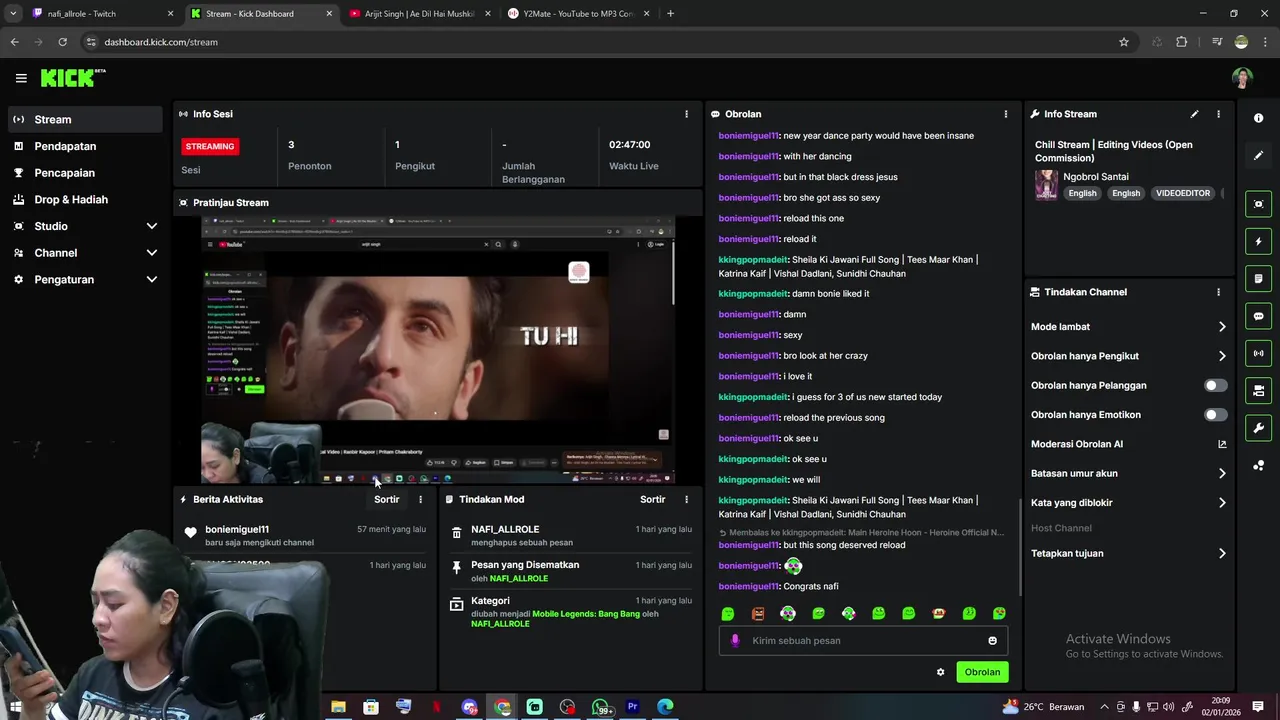Toggle the wrench widget icon in sidebar

point(1258,428)
